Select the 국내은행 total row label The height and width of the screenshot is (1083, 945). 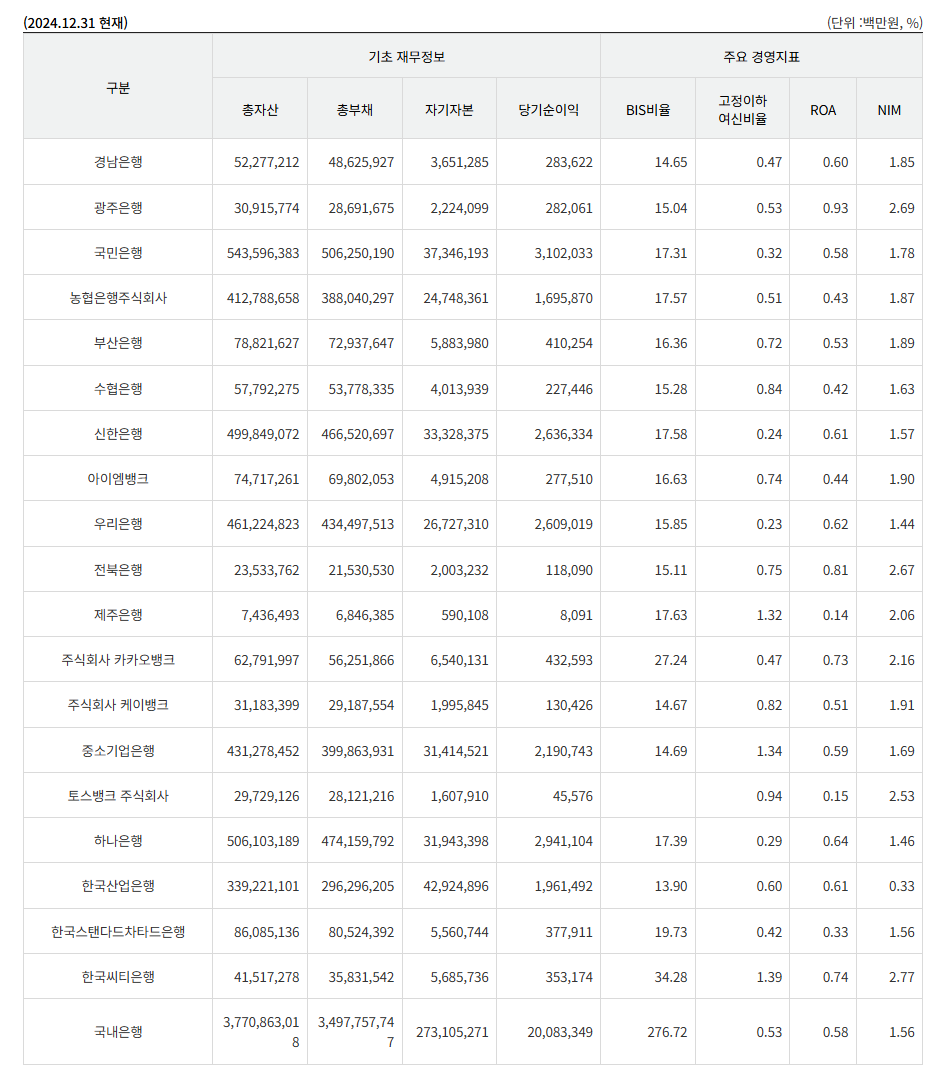coord(118,1032)
